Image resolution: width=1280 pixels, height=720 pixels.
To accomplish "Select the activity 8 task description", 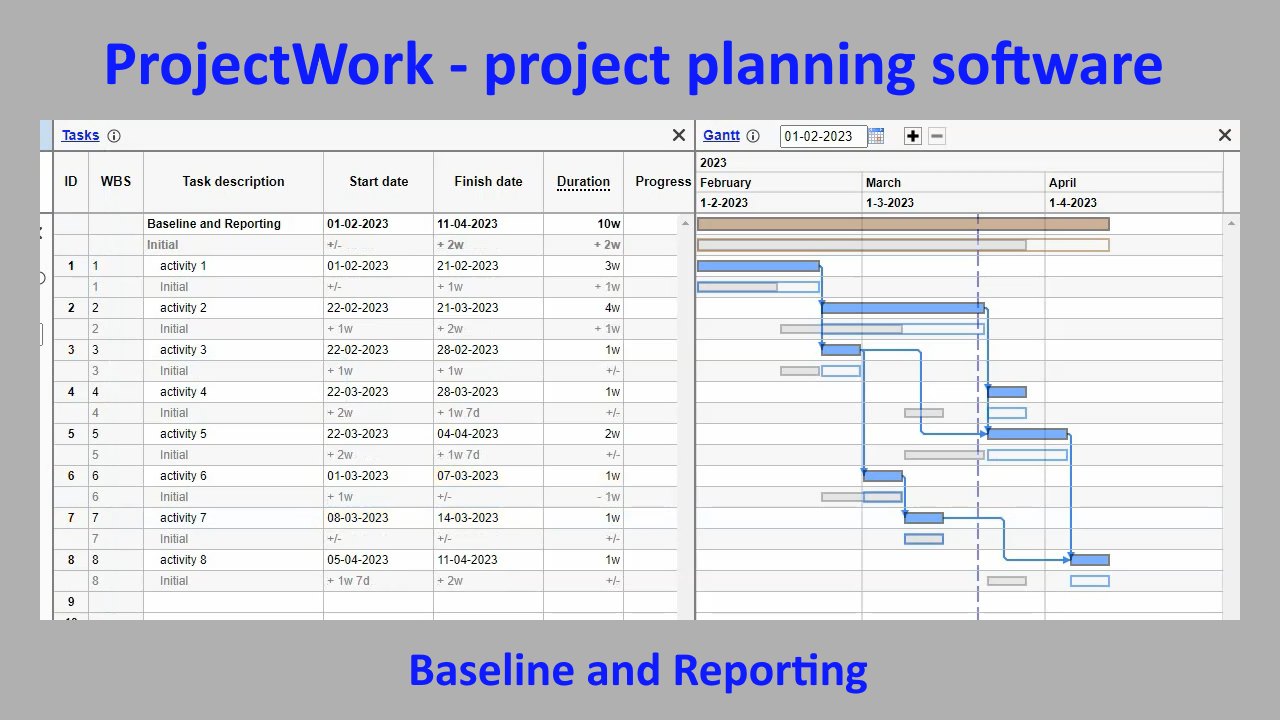I will coord(183,560).
